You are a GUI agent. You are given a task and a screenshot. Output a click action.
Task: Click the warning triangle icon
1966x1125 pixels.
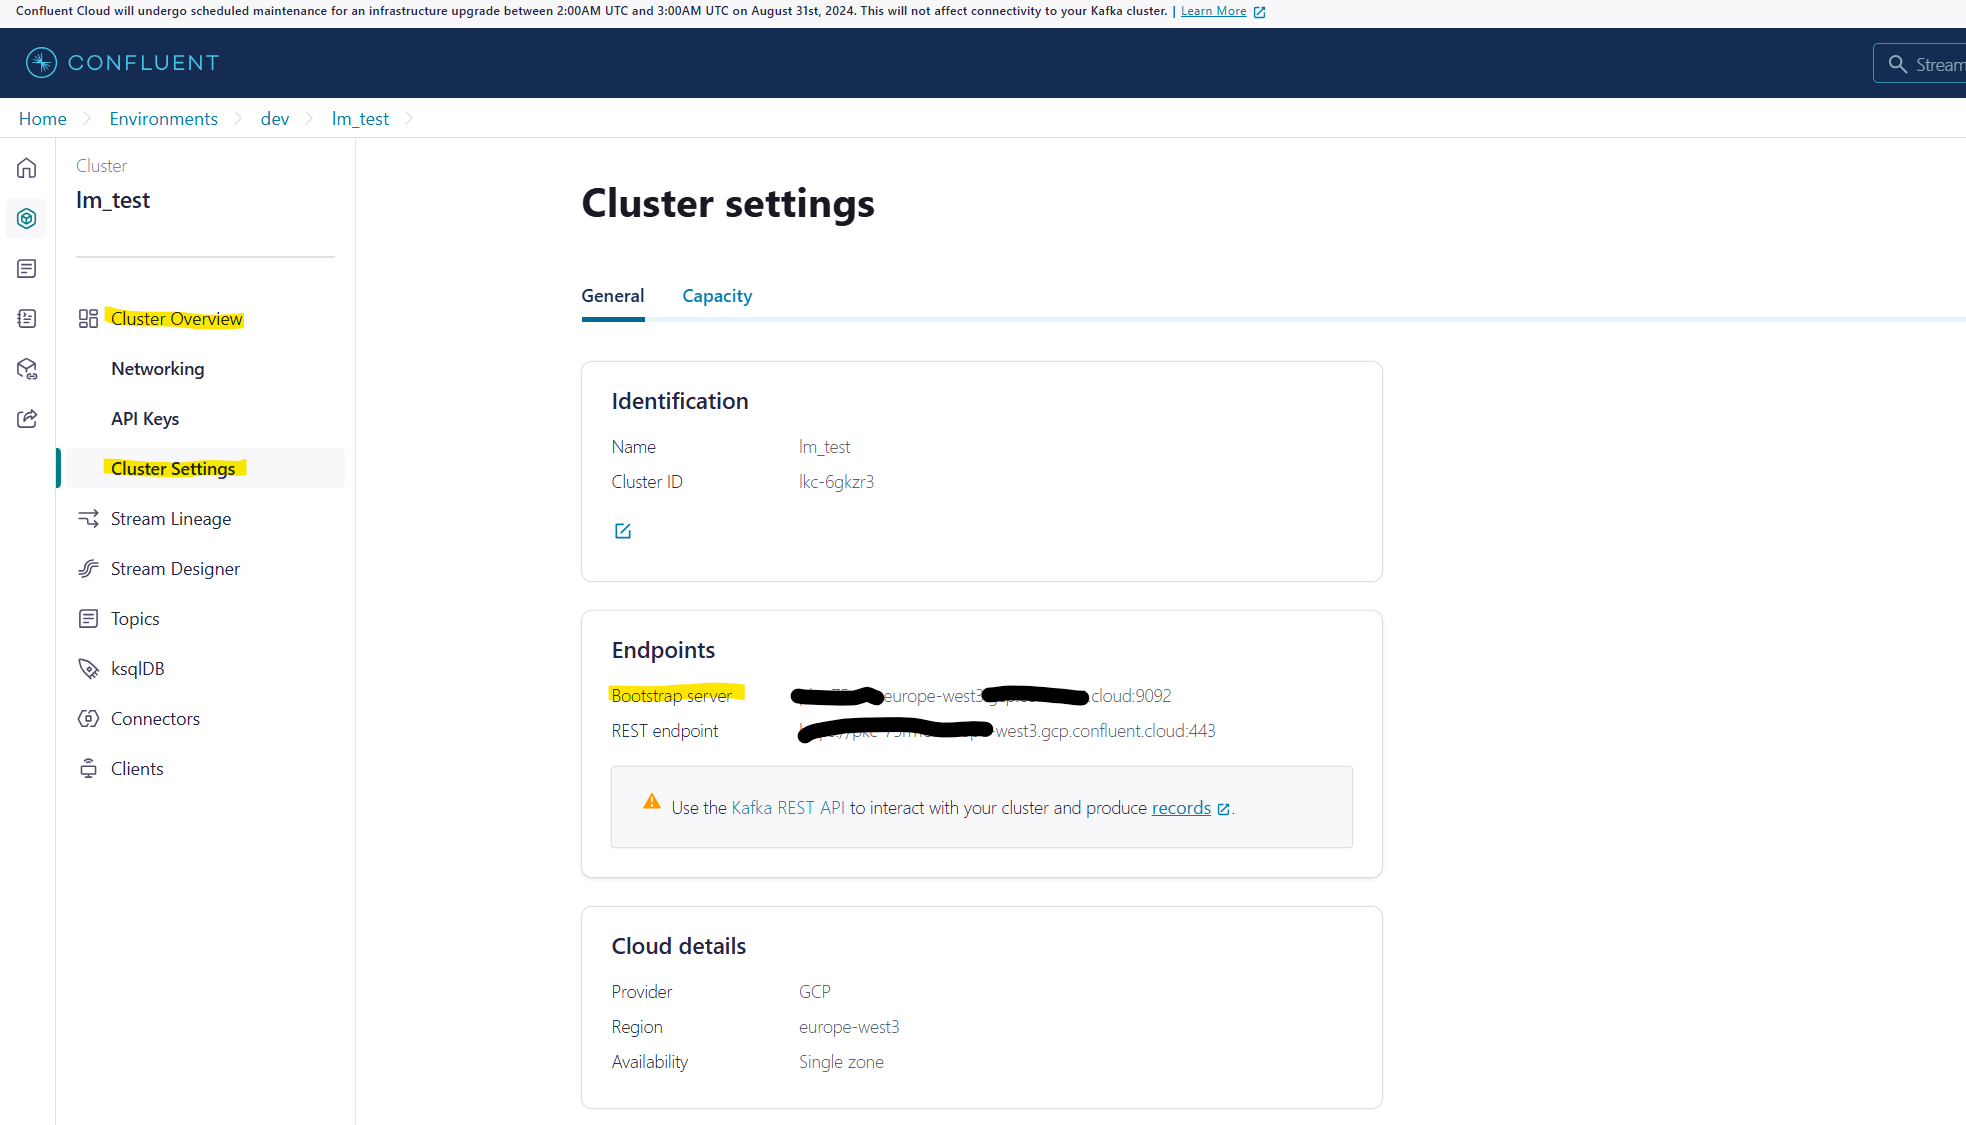click(x=652, y=801)
